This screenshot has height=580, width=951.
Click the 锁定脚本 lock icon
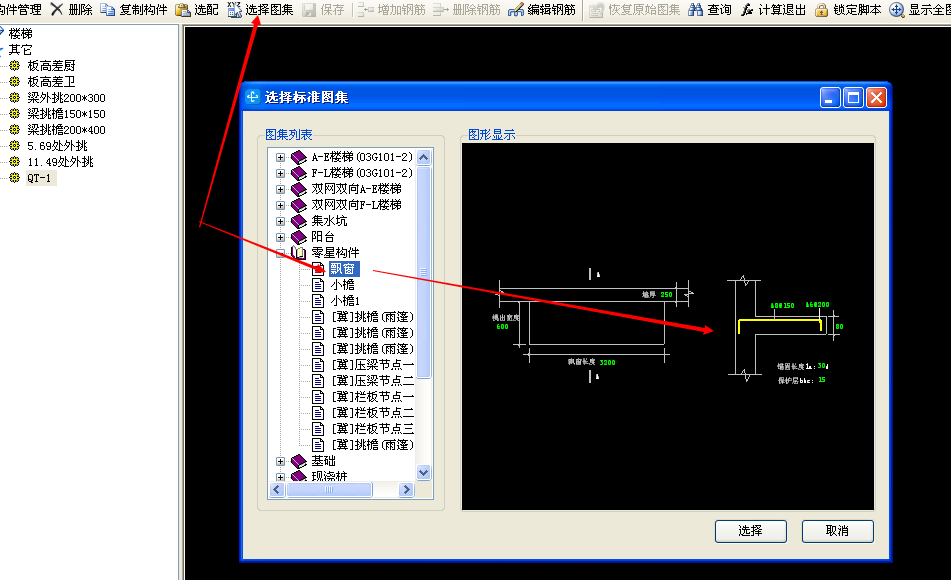[x=821, y=10]
